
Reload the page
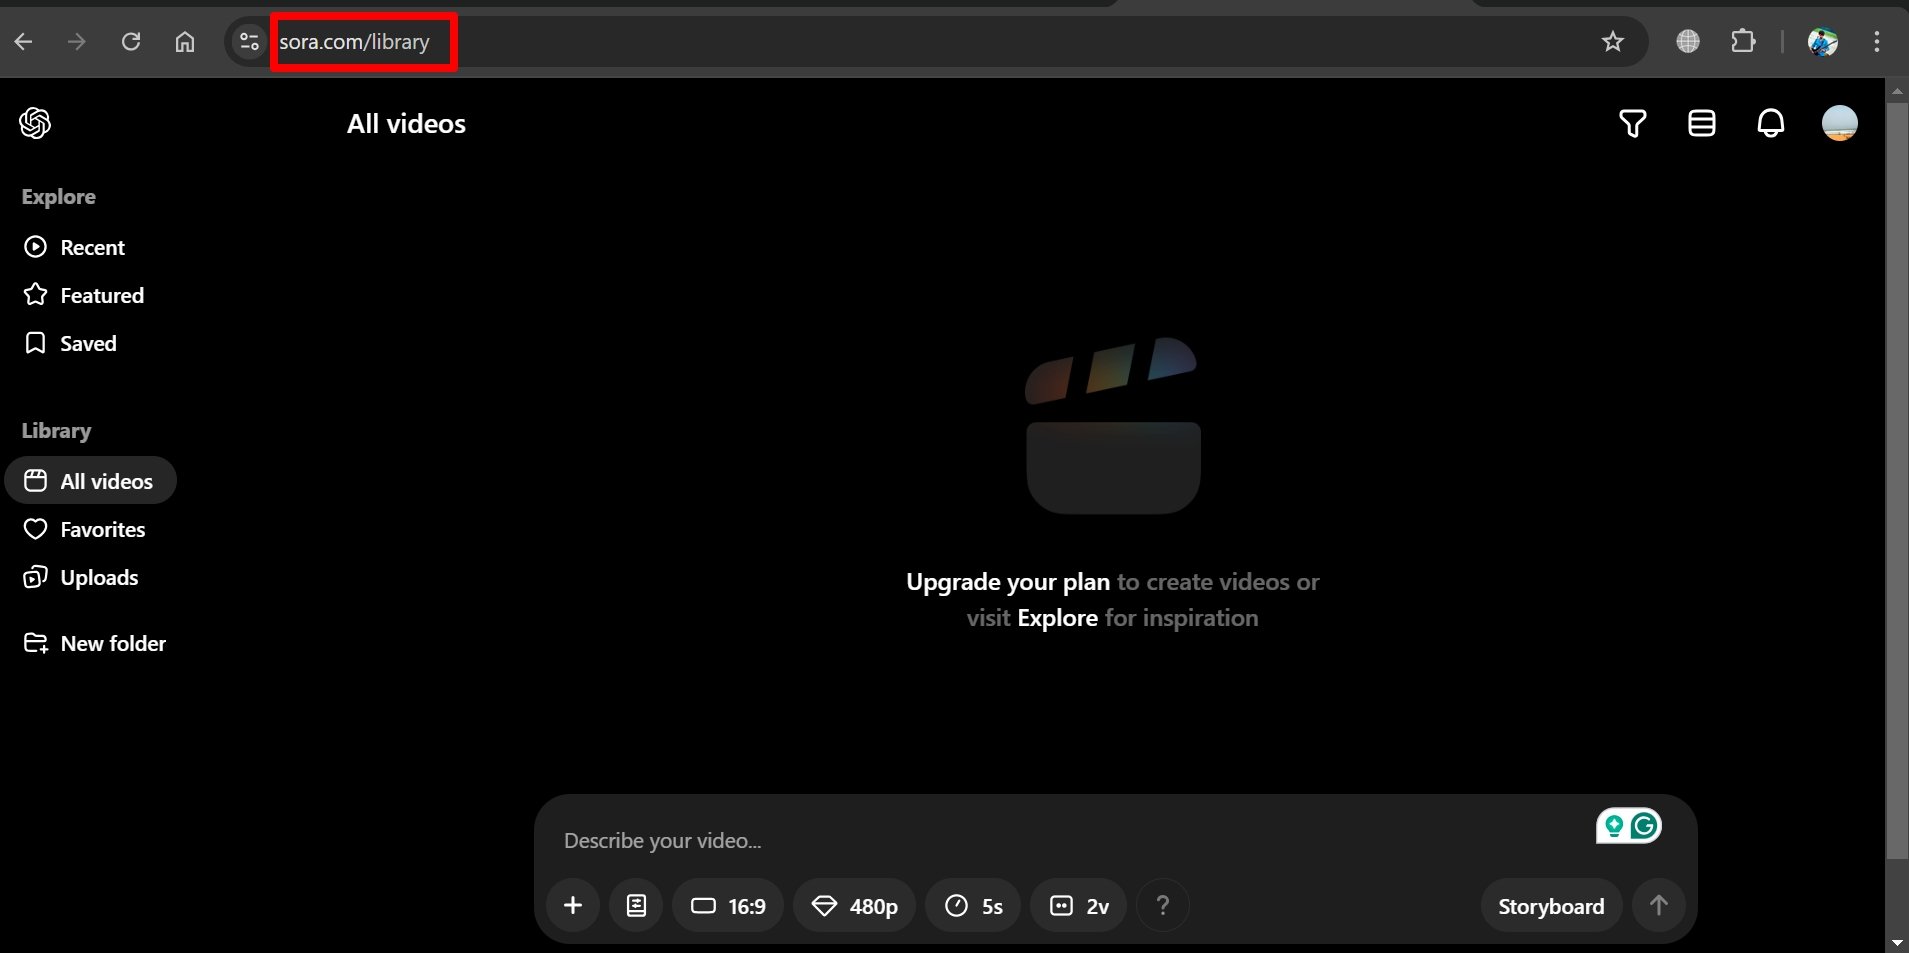[131, 41]
